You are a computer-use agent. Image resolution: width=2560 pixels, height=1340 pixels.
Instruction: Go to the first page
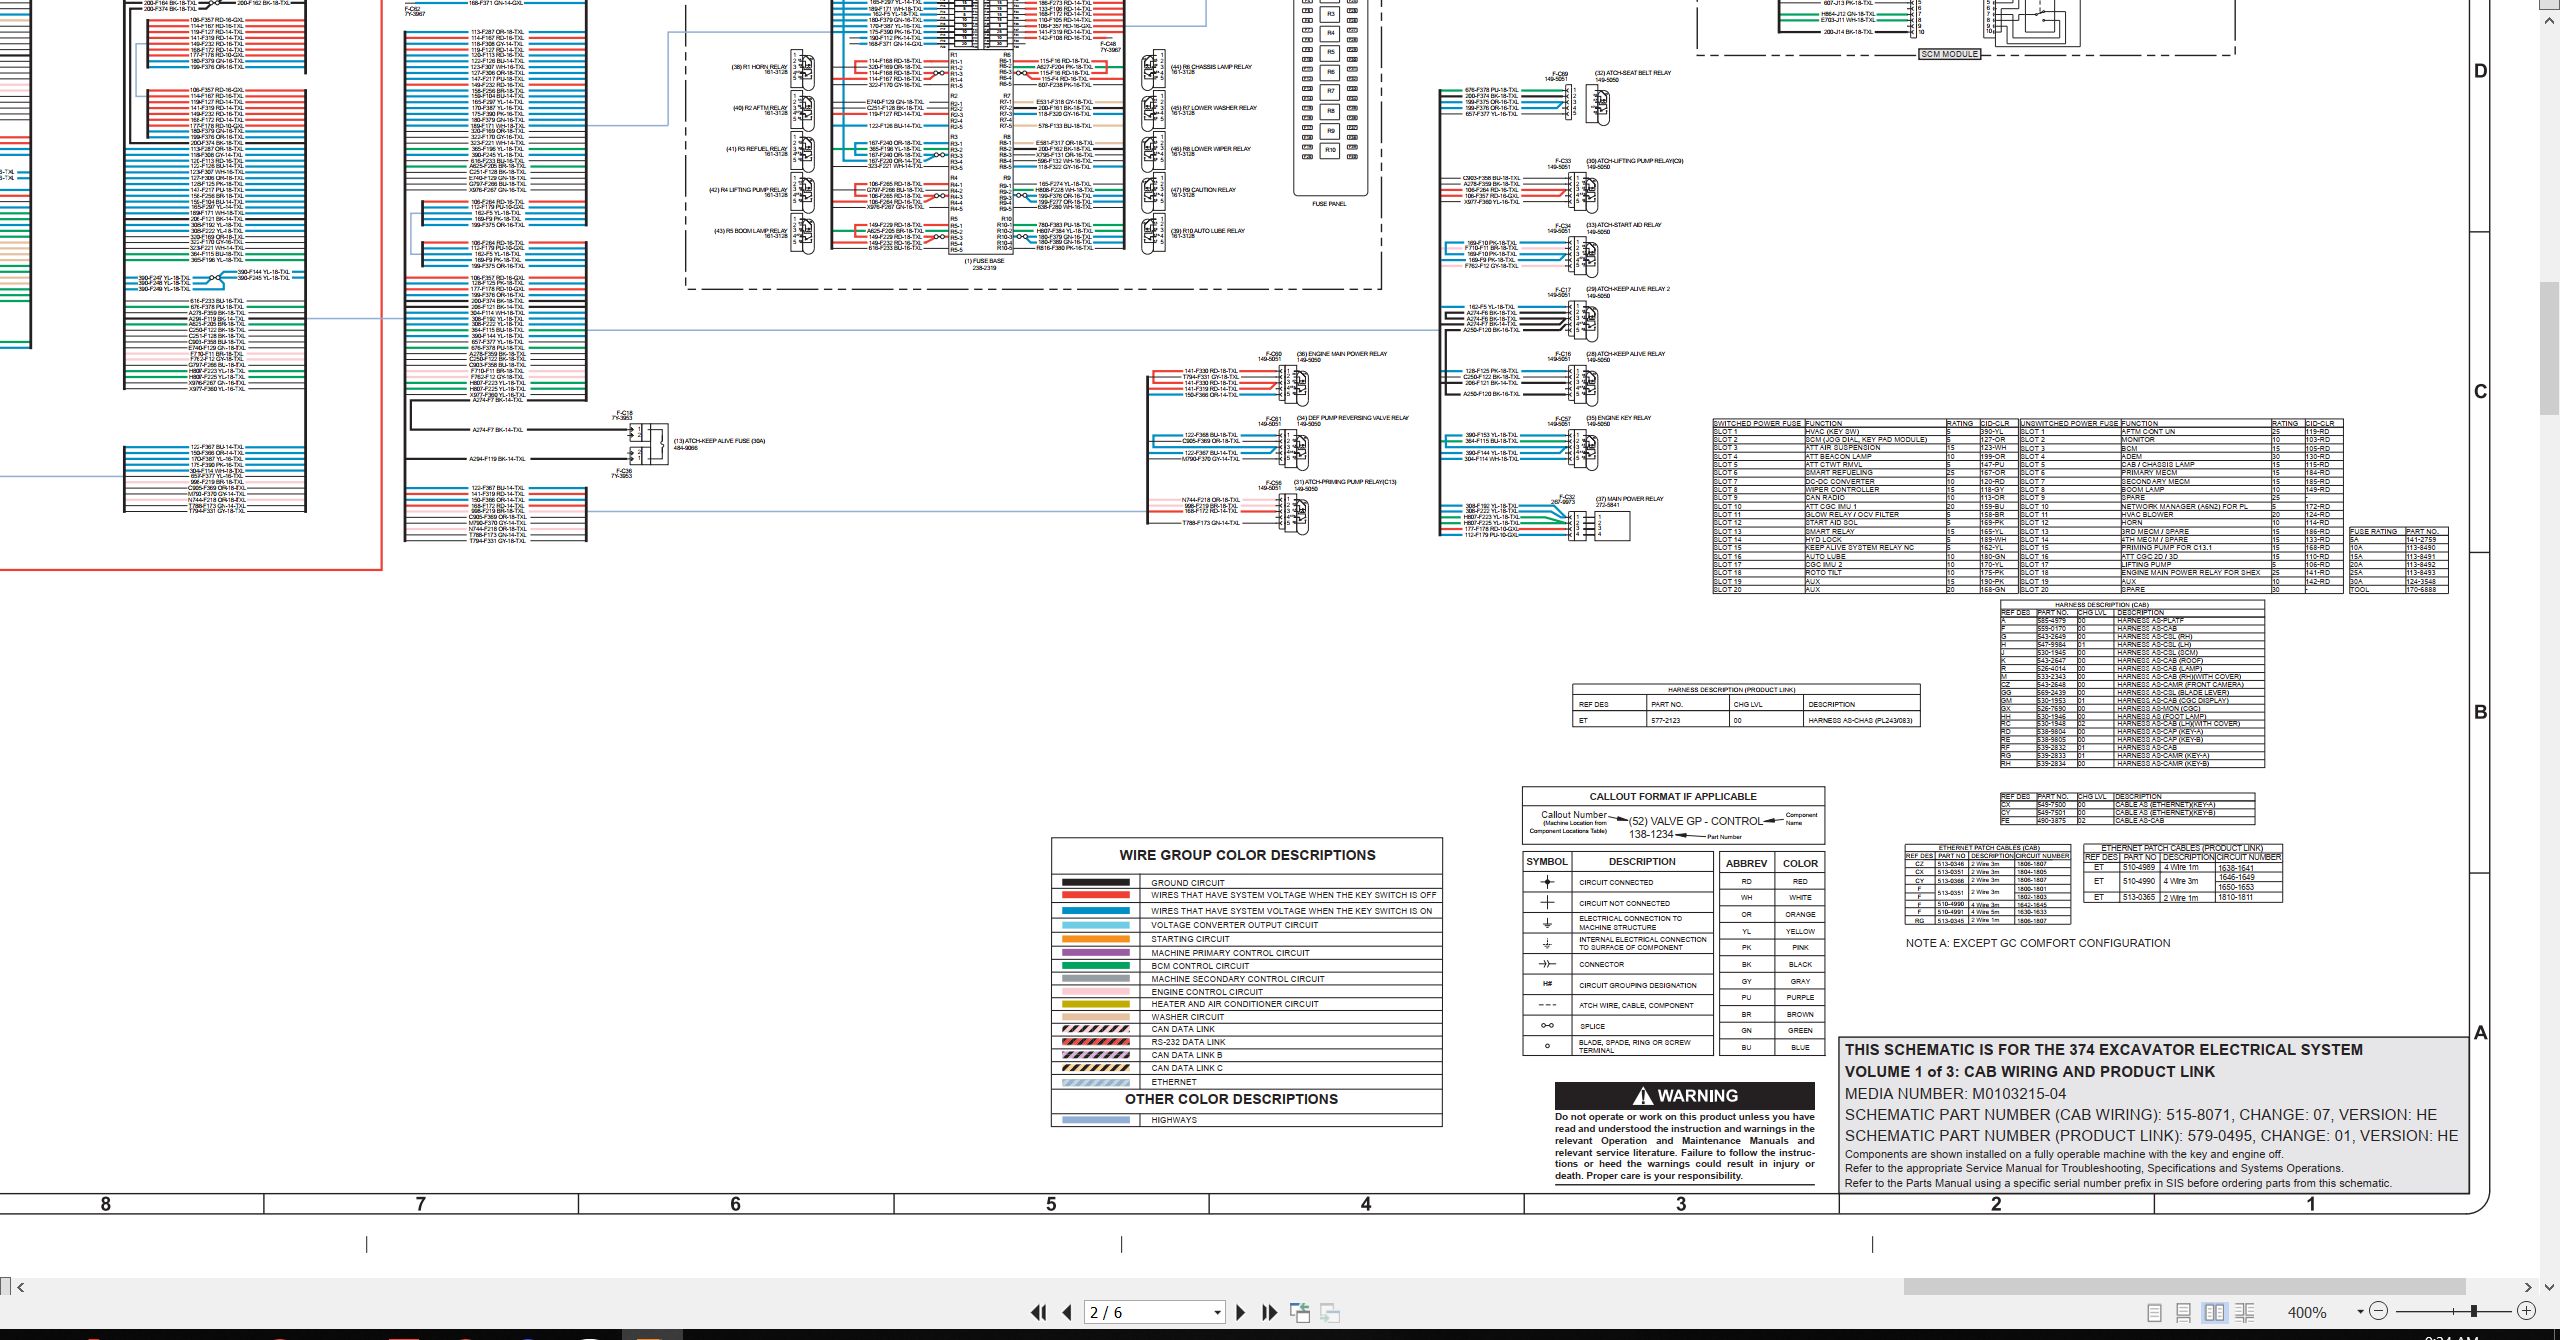1039,1312
